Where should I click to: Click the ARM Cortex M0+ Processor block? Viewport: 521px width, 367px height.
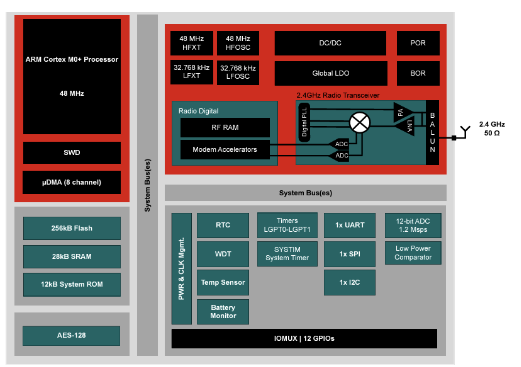coord(72,76)
